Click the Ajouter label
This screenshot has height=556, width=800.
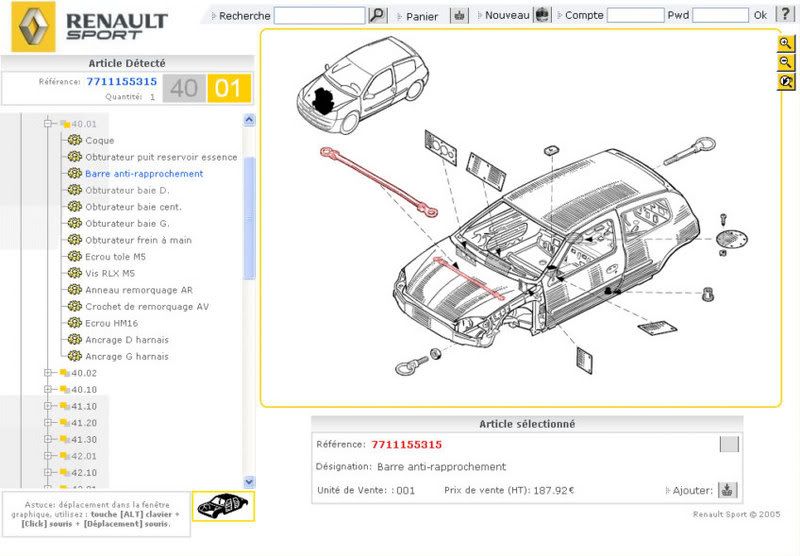692,490
